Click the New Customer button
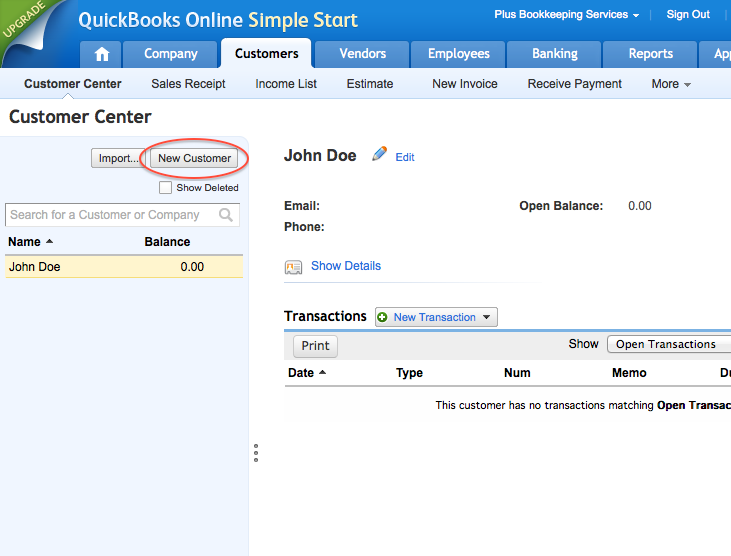Viewport: 731px width, 556px height. coord(194,158)
